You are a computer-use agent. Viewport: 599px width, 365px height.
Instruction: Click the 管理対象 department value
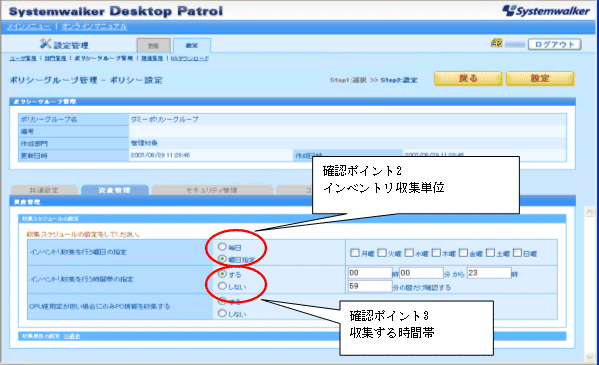pos(144,143)
